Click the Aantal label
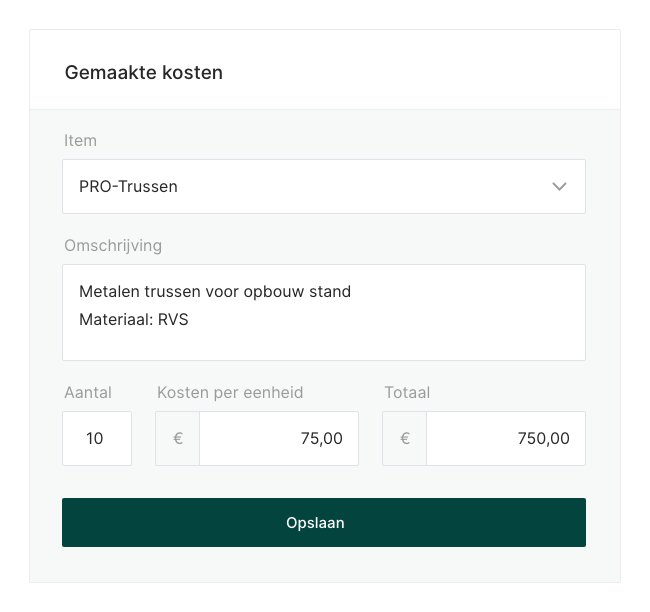This screenshot has height=612, width=650. tap(88, 393)
